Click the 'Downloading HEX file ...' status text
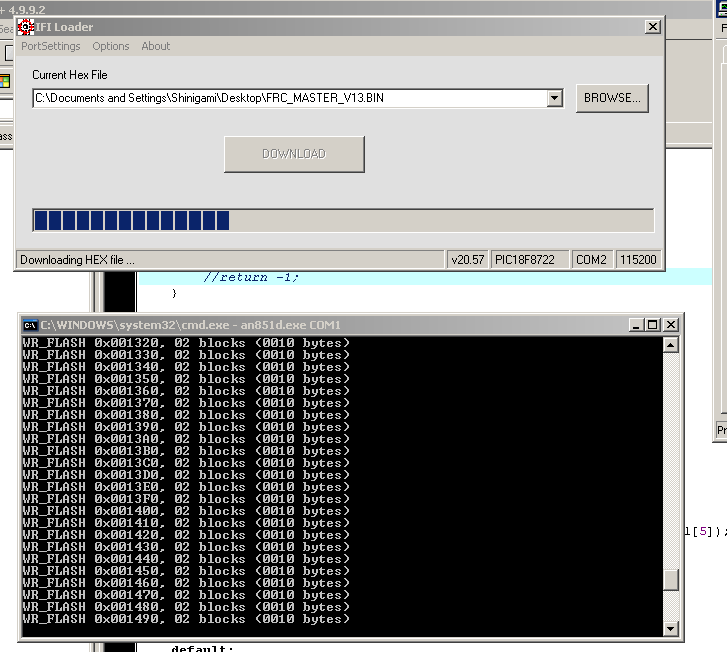The width and height of the screenshot is (727, 652). [77, 260]
